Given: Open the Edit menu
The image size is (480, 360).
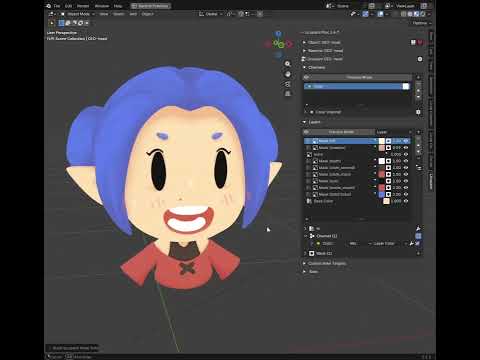Looking at the screenshot, I should point(68,6).
